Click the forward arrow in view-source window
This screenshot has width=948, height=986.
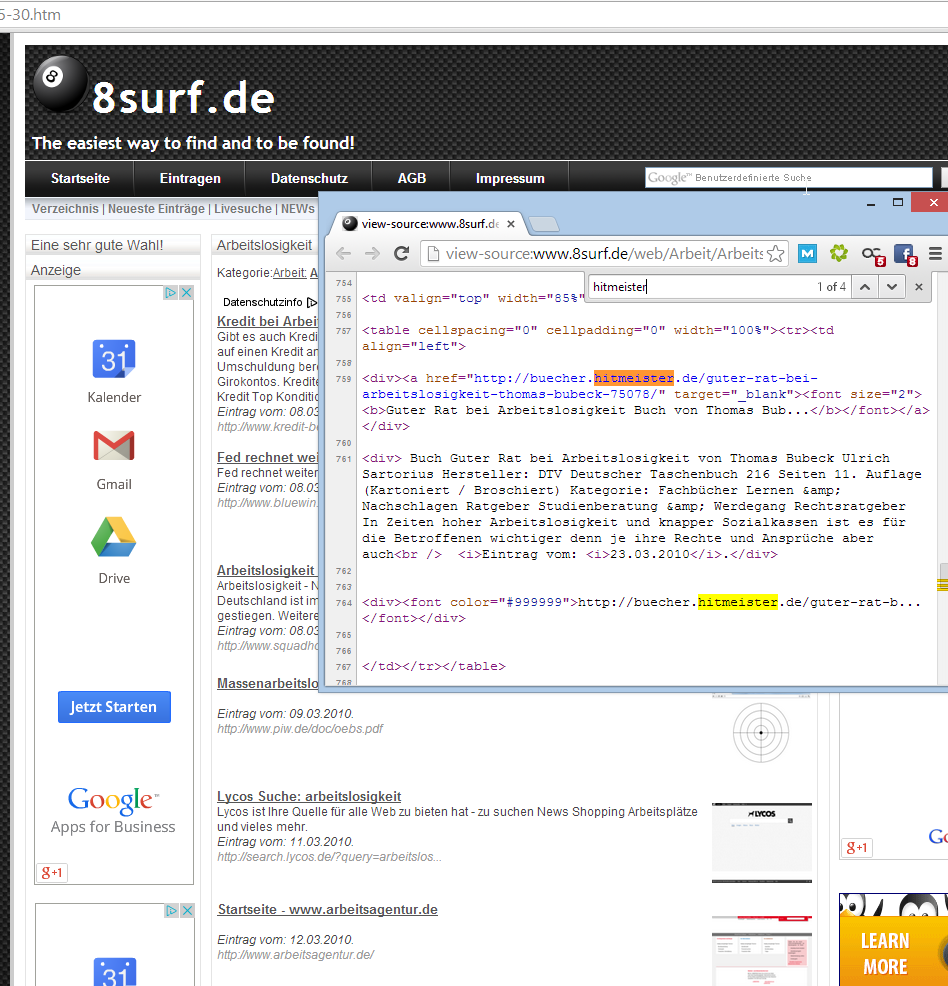[373, 253]
